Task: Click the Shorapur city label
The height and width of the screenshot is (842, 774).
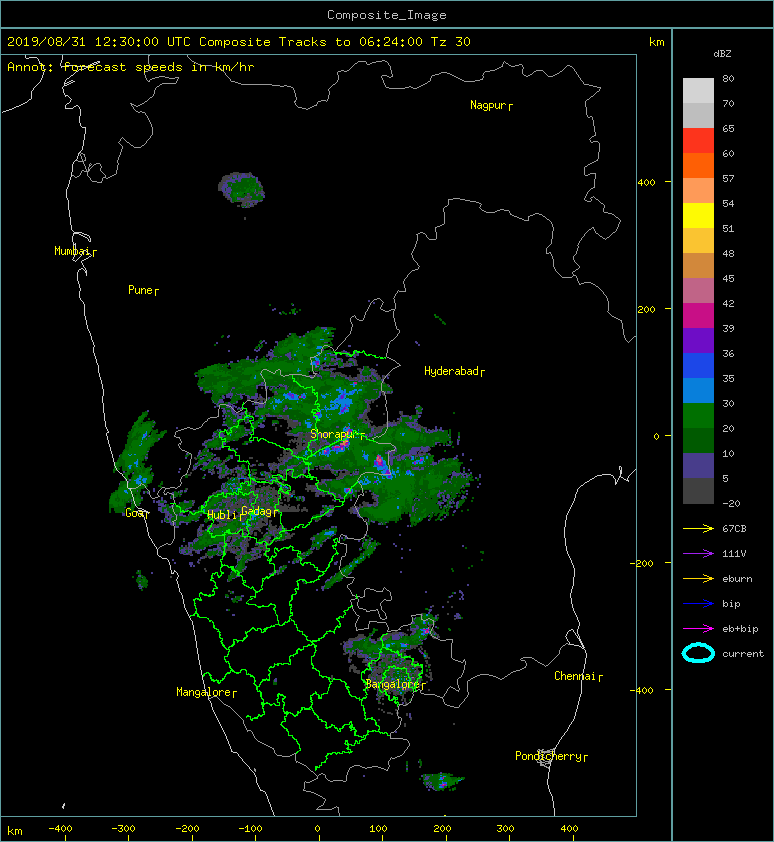Action: [333, 434]
